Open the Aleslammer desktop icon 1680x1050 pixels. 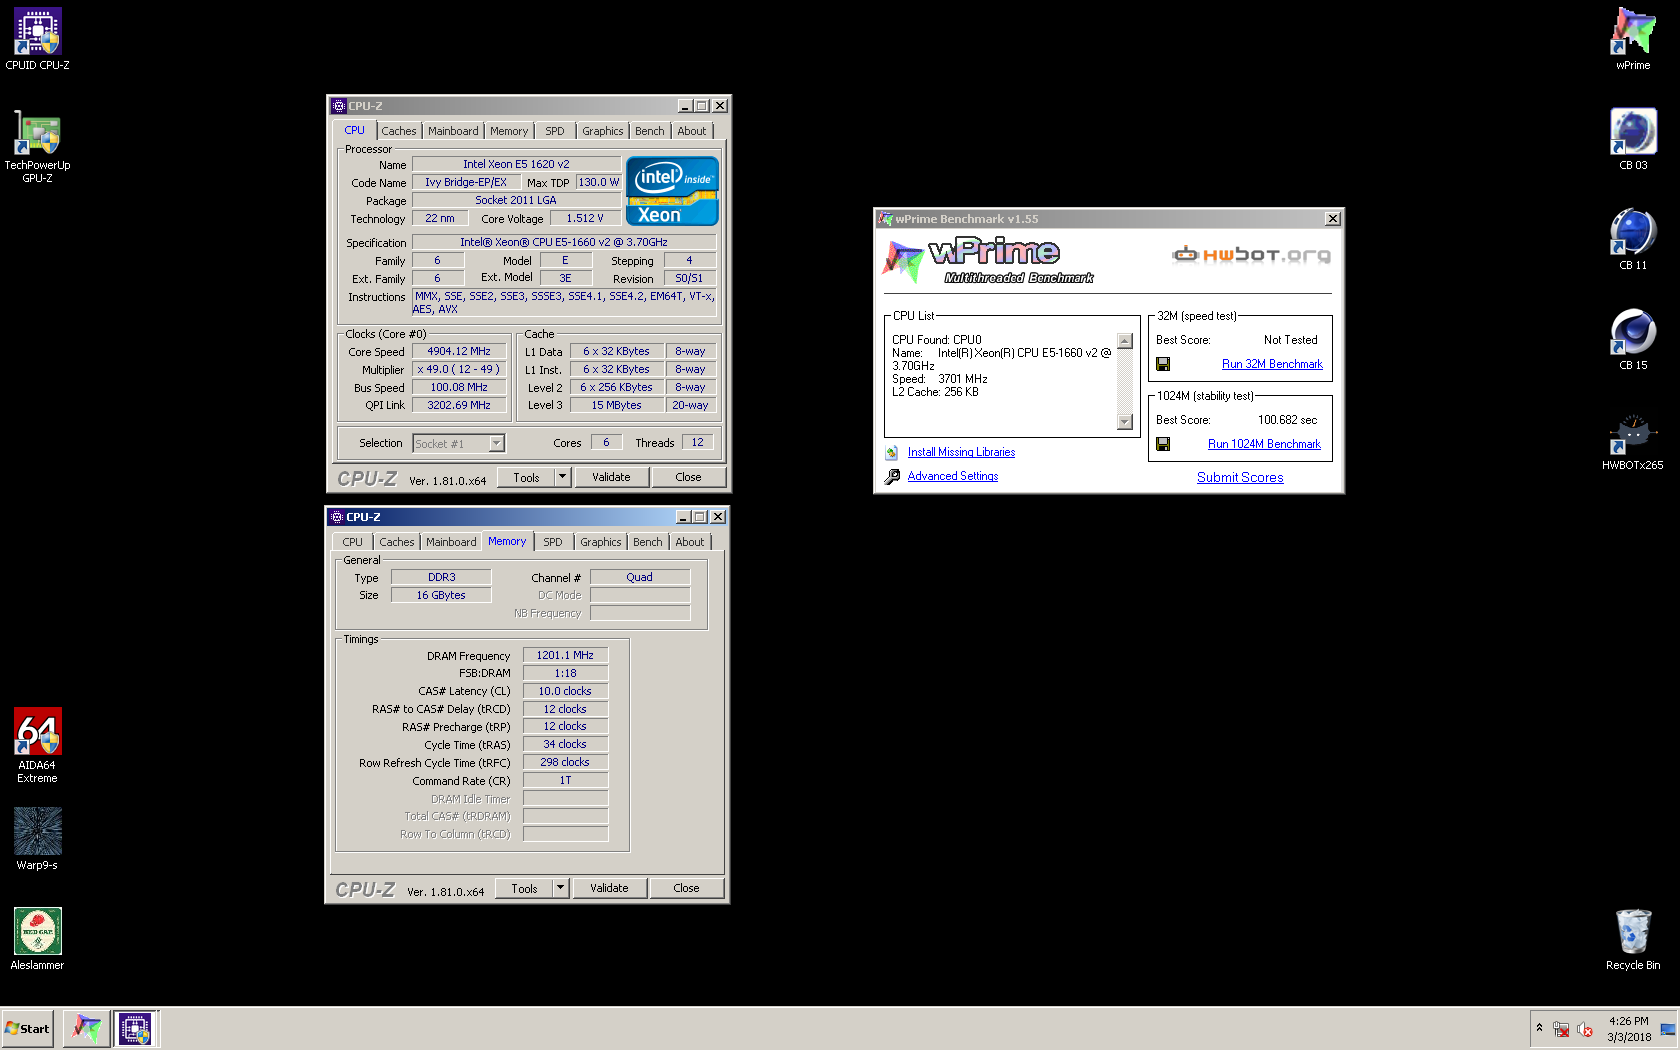[37, 939]
